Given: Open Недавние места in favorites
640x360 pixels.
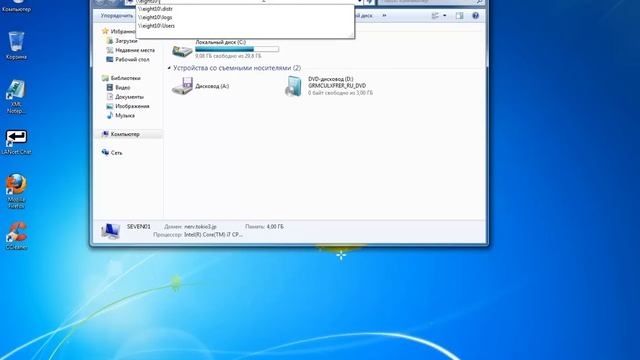Looking at the screenshot, I should tap(135, 50).
